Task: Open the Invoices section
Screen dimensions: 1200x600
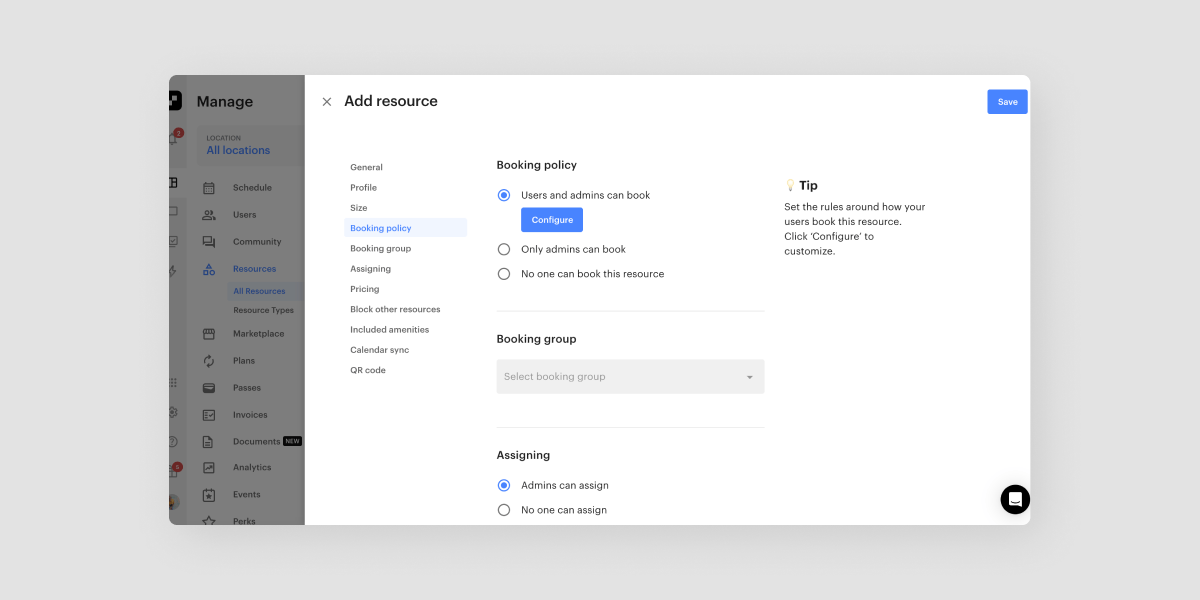Action: 250,414
